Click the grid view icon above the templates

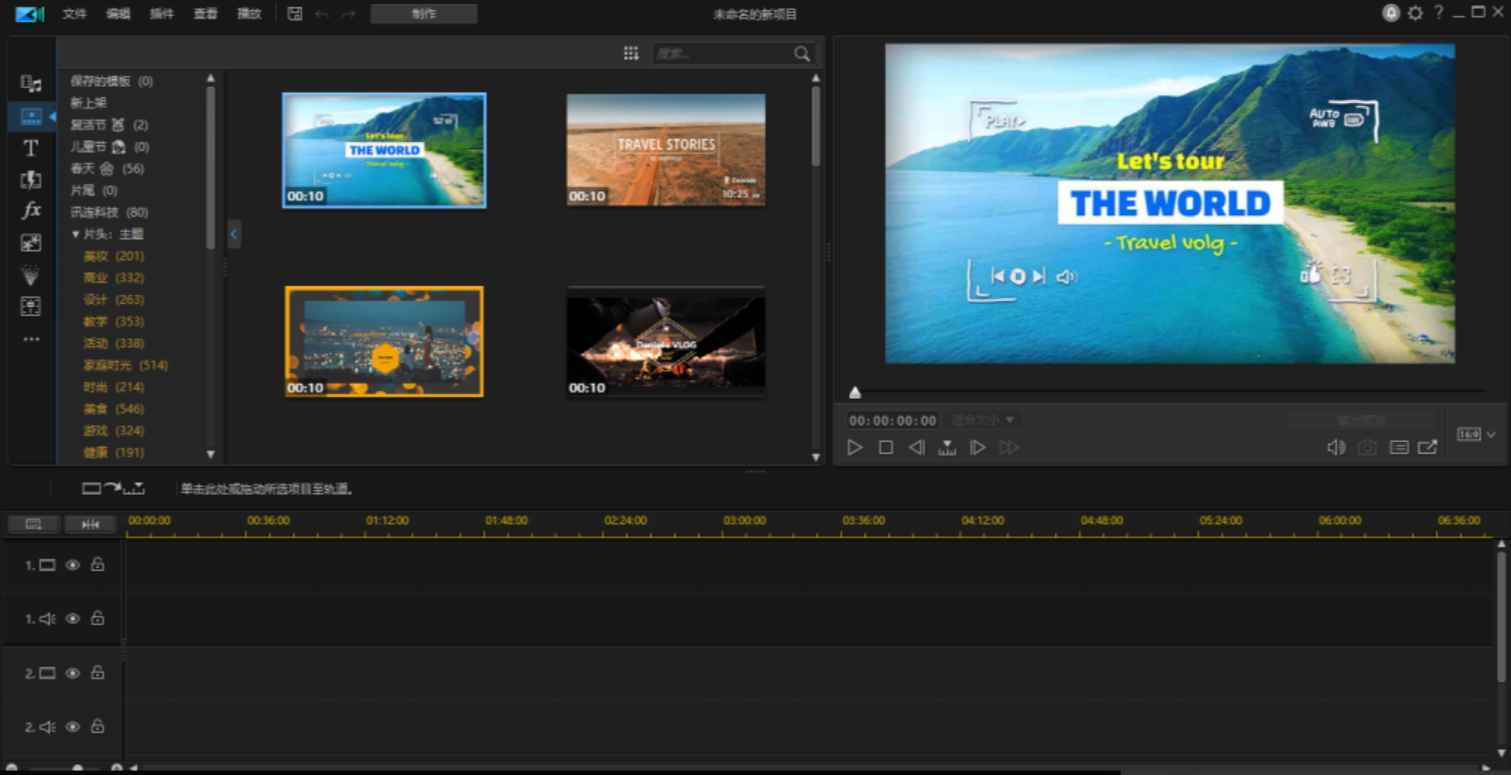(631, 52)
